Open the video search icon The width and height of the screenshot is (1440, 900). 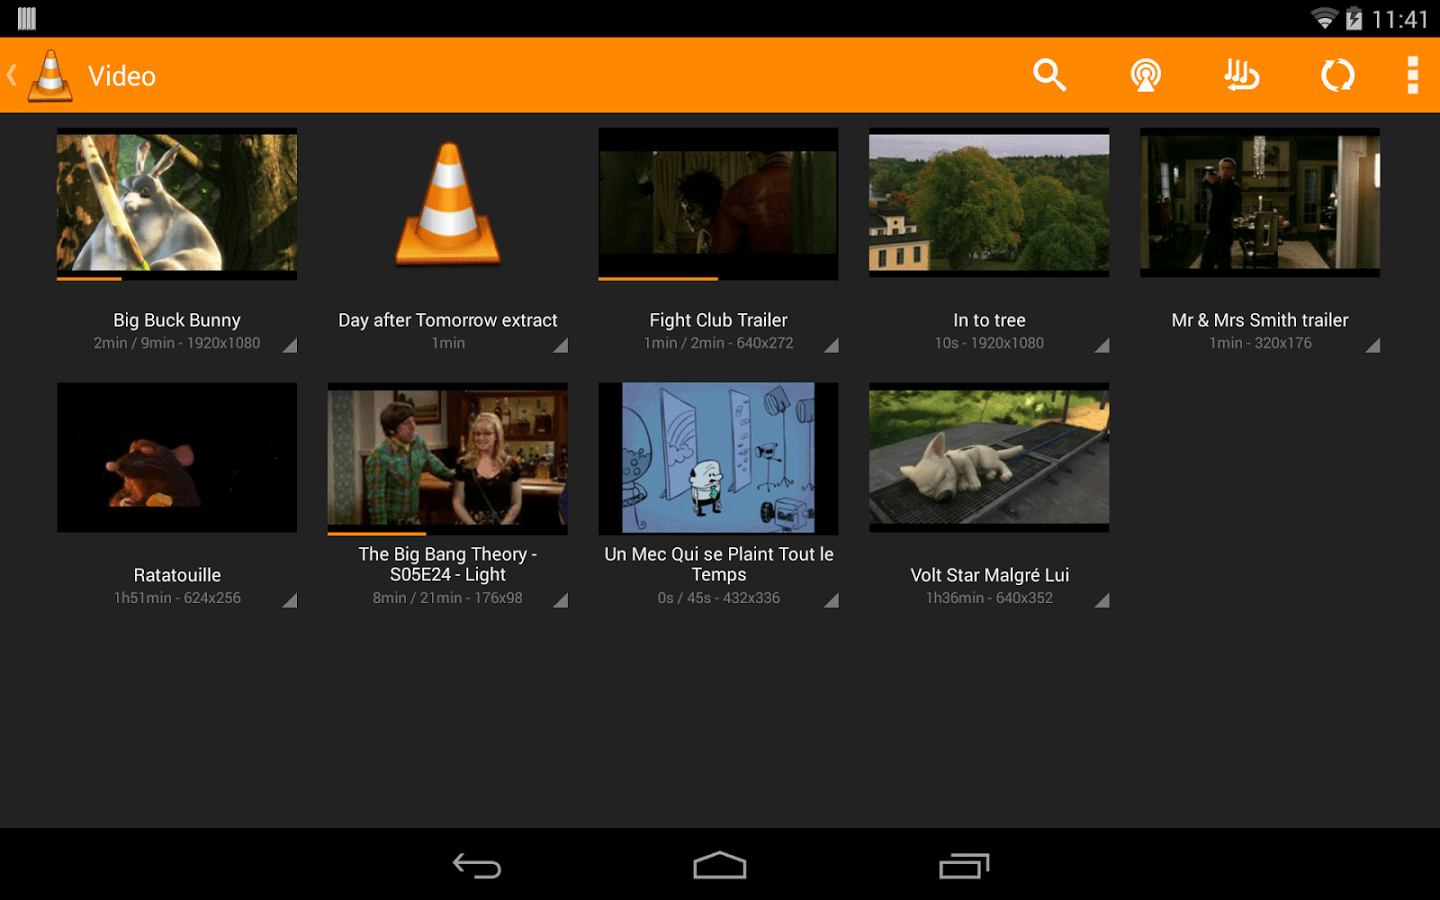(1049, 75)
